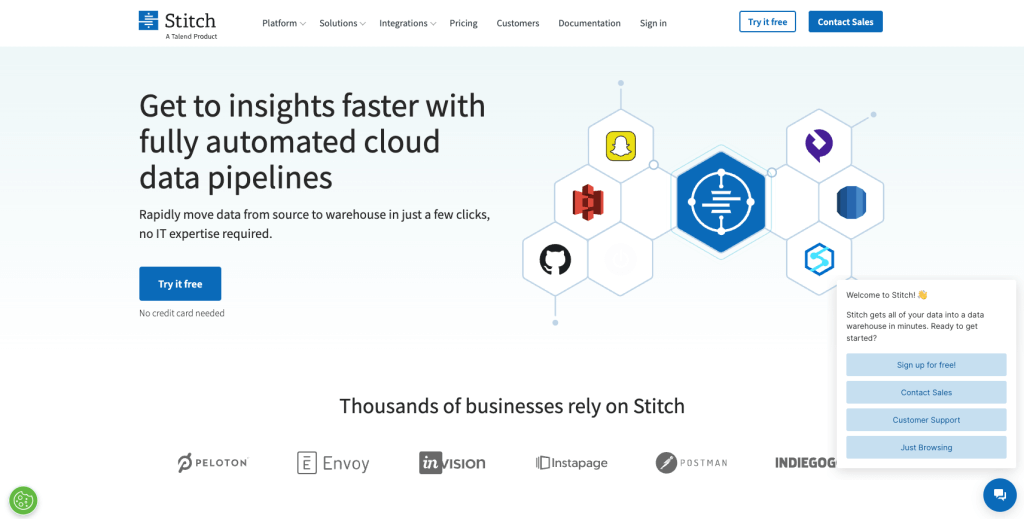Expand the Solutions menu

coord(342,23)
